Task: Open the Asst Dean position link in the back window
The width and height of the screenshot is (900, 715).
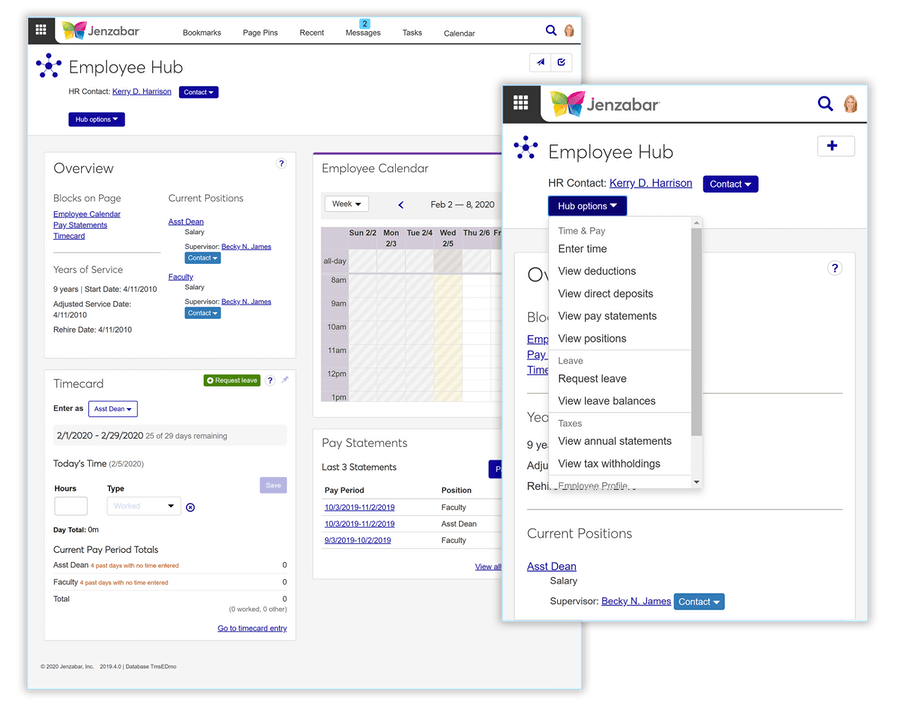Action: click(x=186, y=222)
